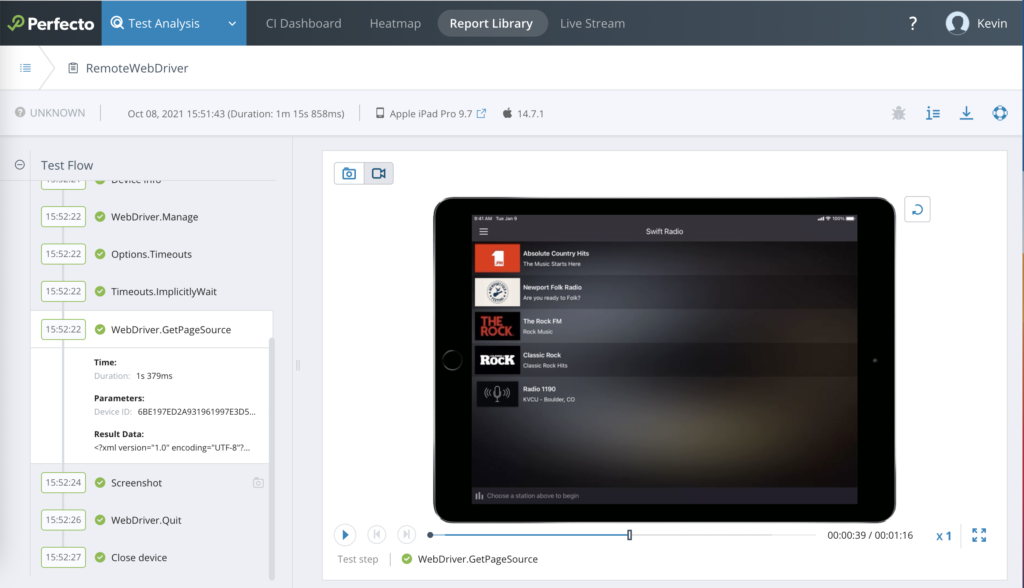Select the Report Library tab
This screenshot has width=1024, height=588.
[491, 24]
